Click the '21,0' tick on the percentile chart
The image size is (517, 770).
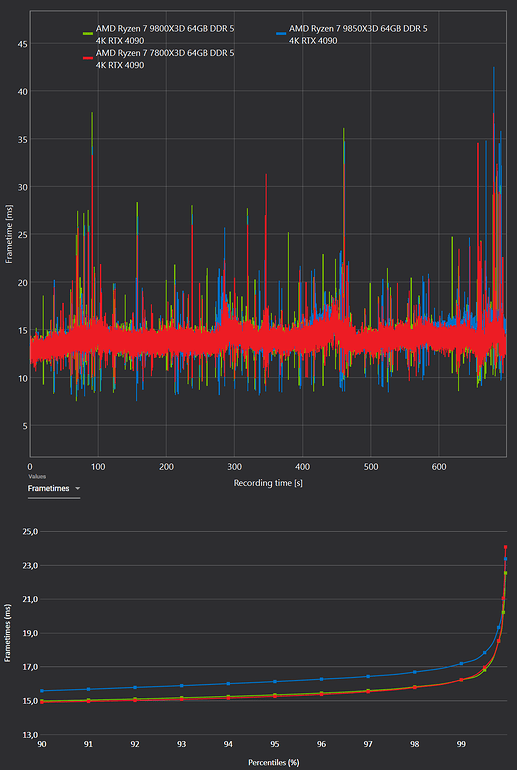point(30,599)
